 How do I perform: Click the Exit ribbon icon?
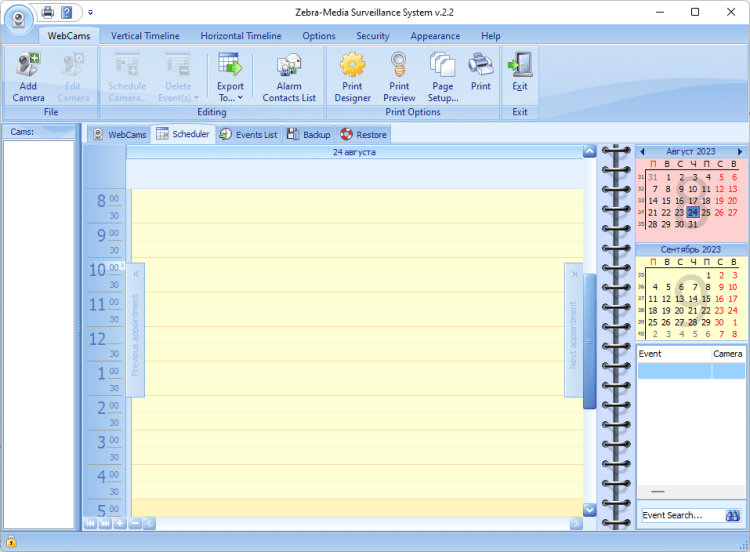coord(520,72)
